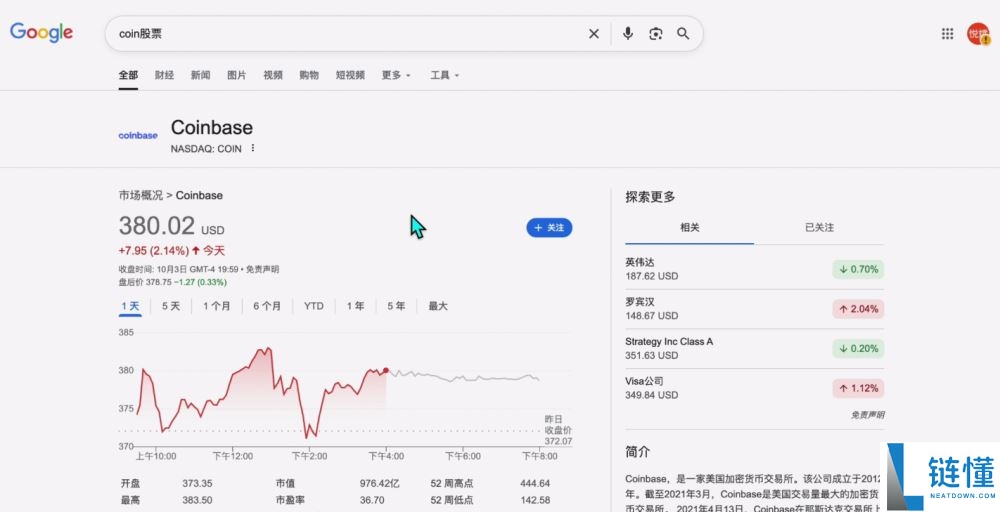Click the 市盈率 value 36.70
This screenshot has width=1000, height=512.
click(x=372, y=500)
